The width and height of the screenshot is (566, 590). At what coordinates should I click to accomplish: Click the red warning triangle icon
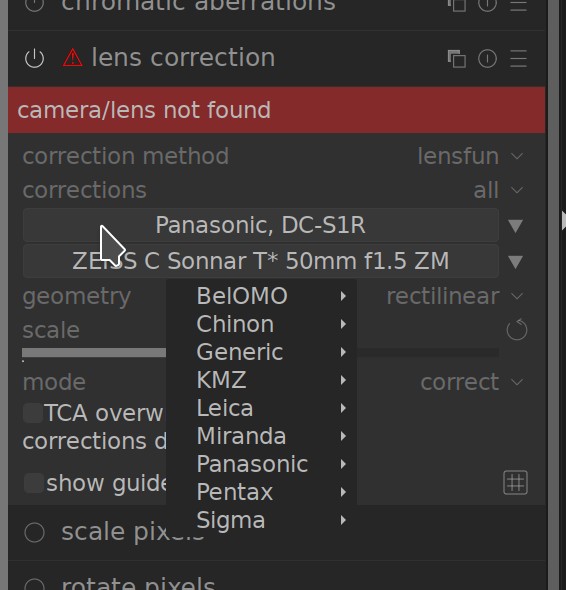point(72,58)
